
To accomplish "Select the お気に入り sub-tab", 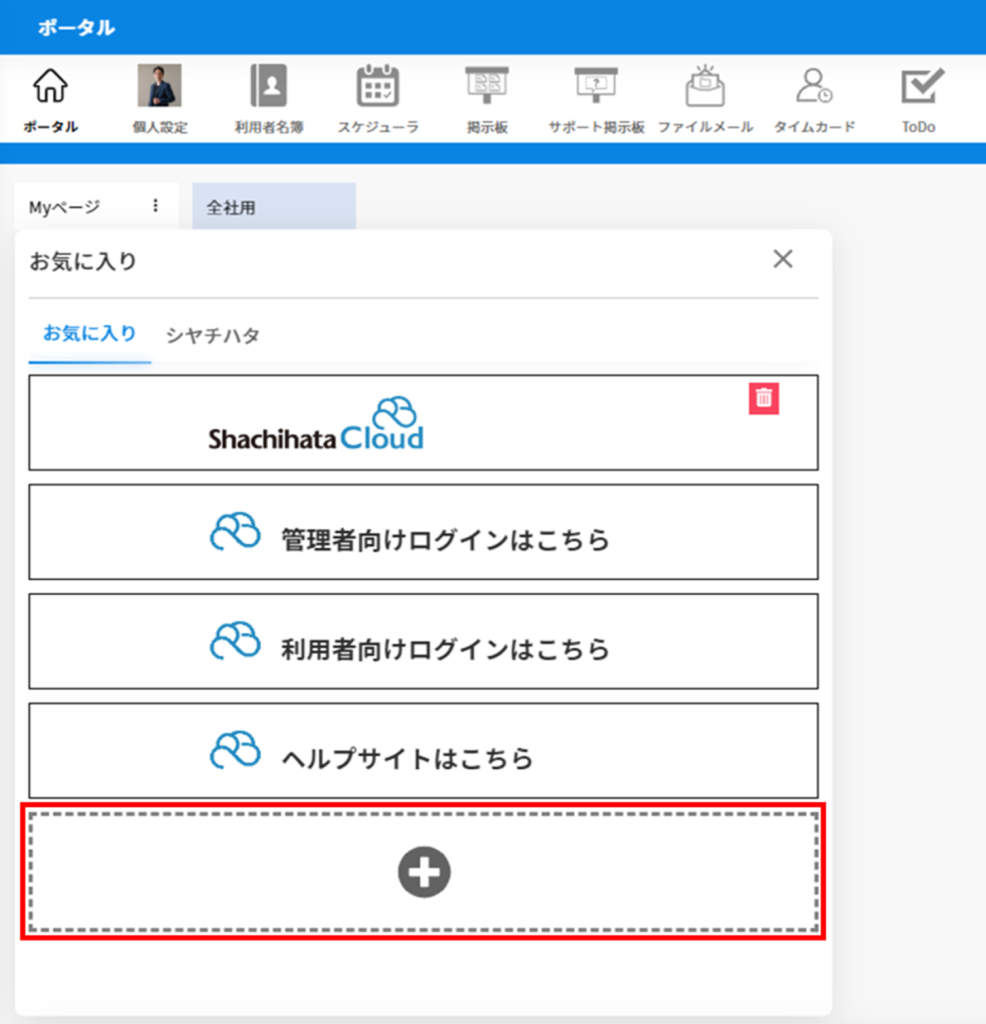I will pos(89,334).
